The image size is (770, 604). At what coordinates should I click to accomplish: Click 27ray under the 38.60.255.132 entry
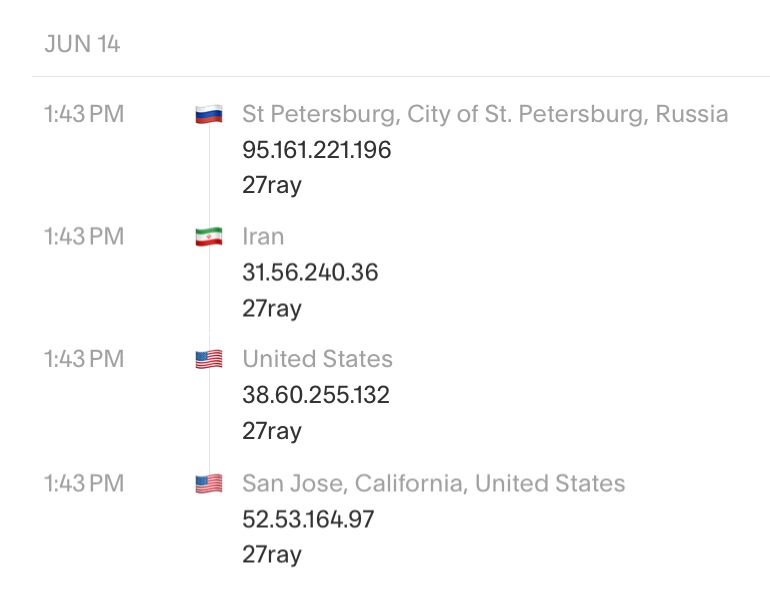point(272,431)
